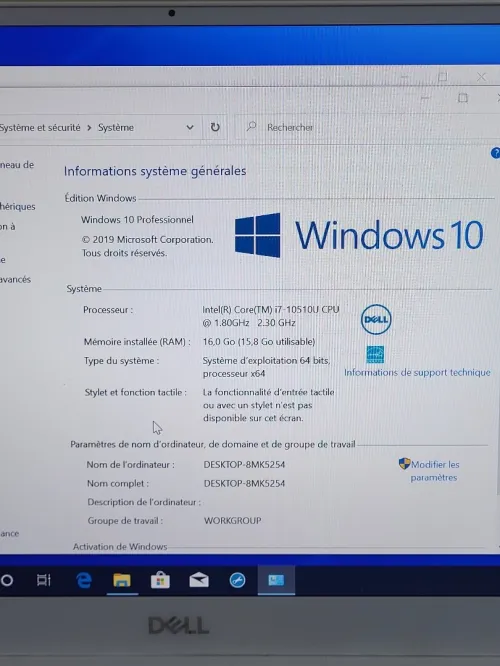Click full name value next to 'Nom complet'

[x=244, y=483]
